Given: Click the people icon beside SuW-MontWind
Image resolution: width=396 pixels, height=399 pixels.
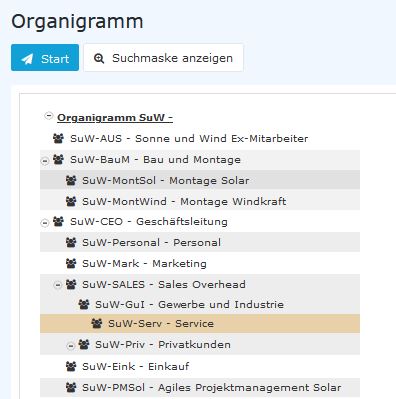Looking at the screenshot, I should [x=71, y=201].
